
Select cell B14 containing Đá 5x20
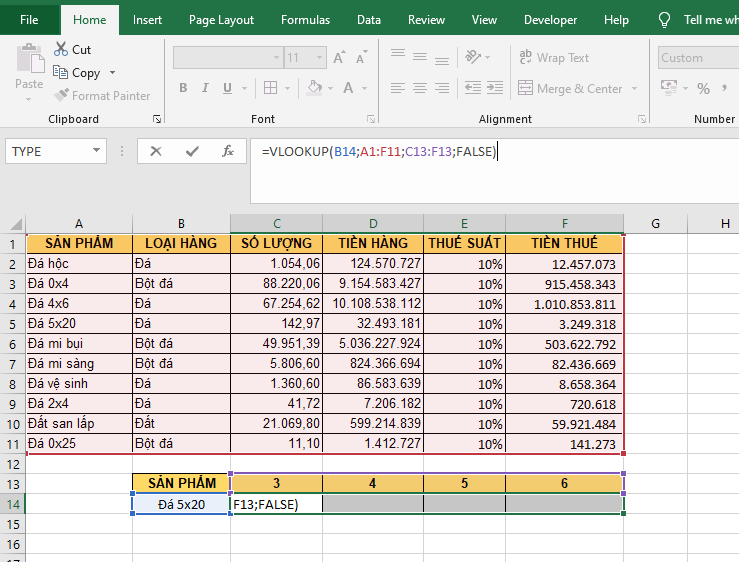pyautogui.click(x=181, y=505)
